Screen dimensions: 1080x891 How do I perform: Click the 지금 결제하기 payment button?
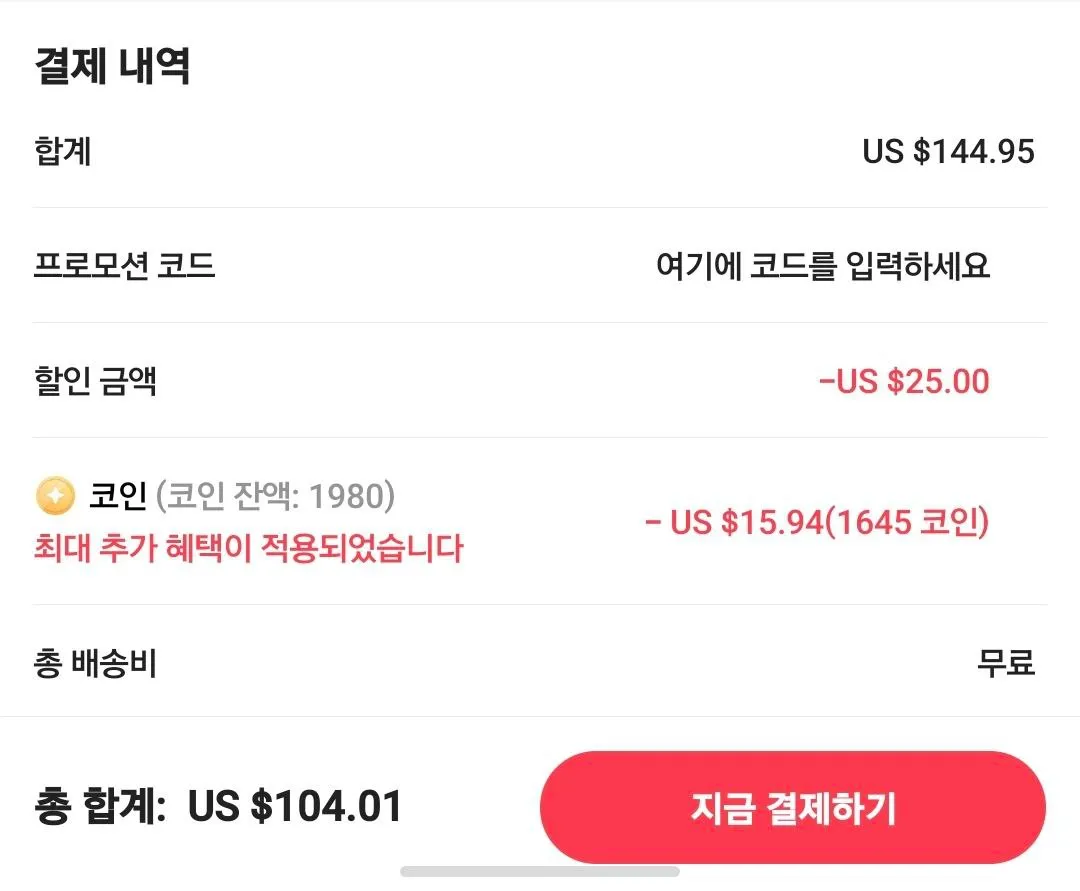point(793,807)
